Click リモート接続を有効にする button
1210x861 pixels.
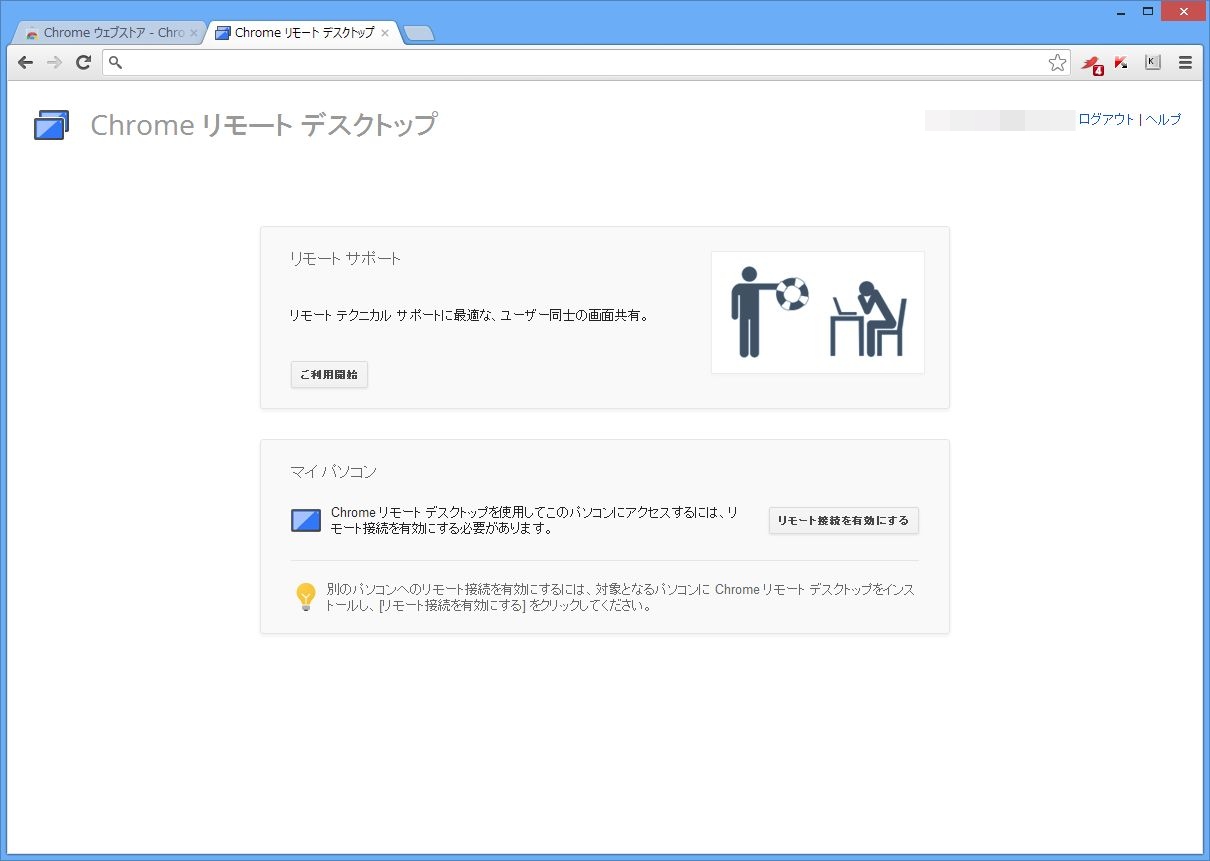click(843, 520)
